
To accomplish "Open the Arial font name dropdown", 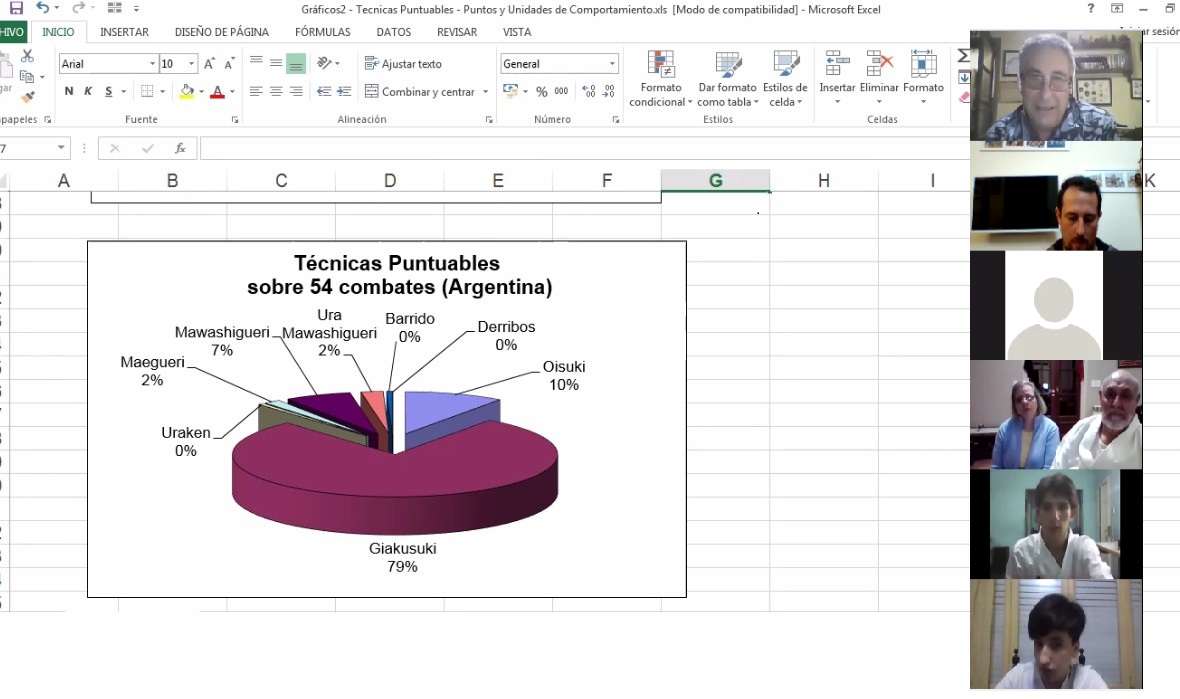I will tap(153, 64).
